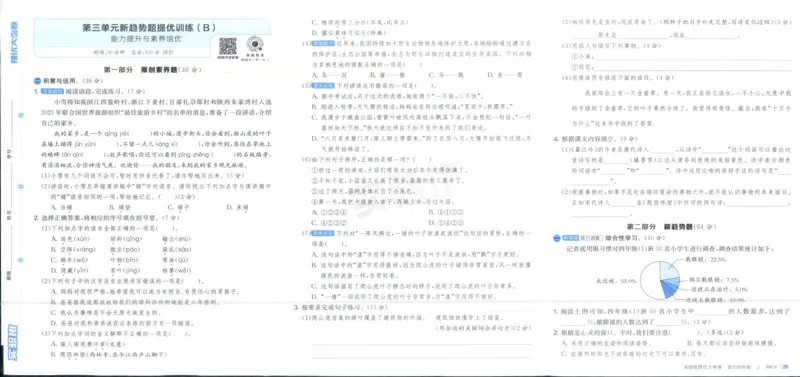Click the blank parenthesis after pinyin jūn yún

107,144
